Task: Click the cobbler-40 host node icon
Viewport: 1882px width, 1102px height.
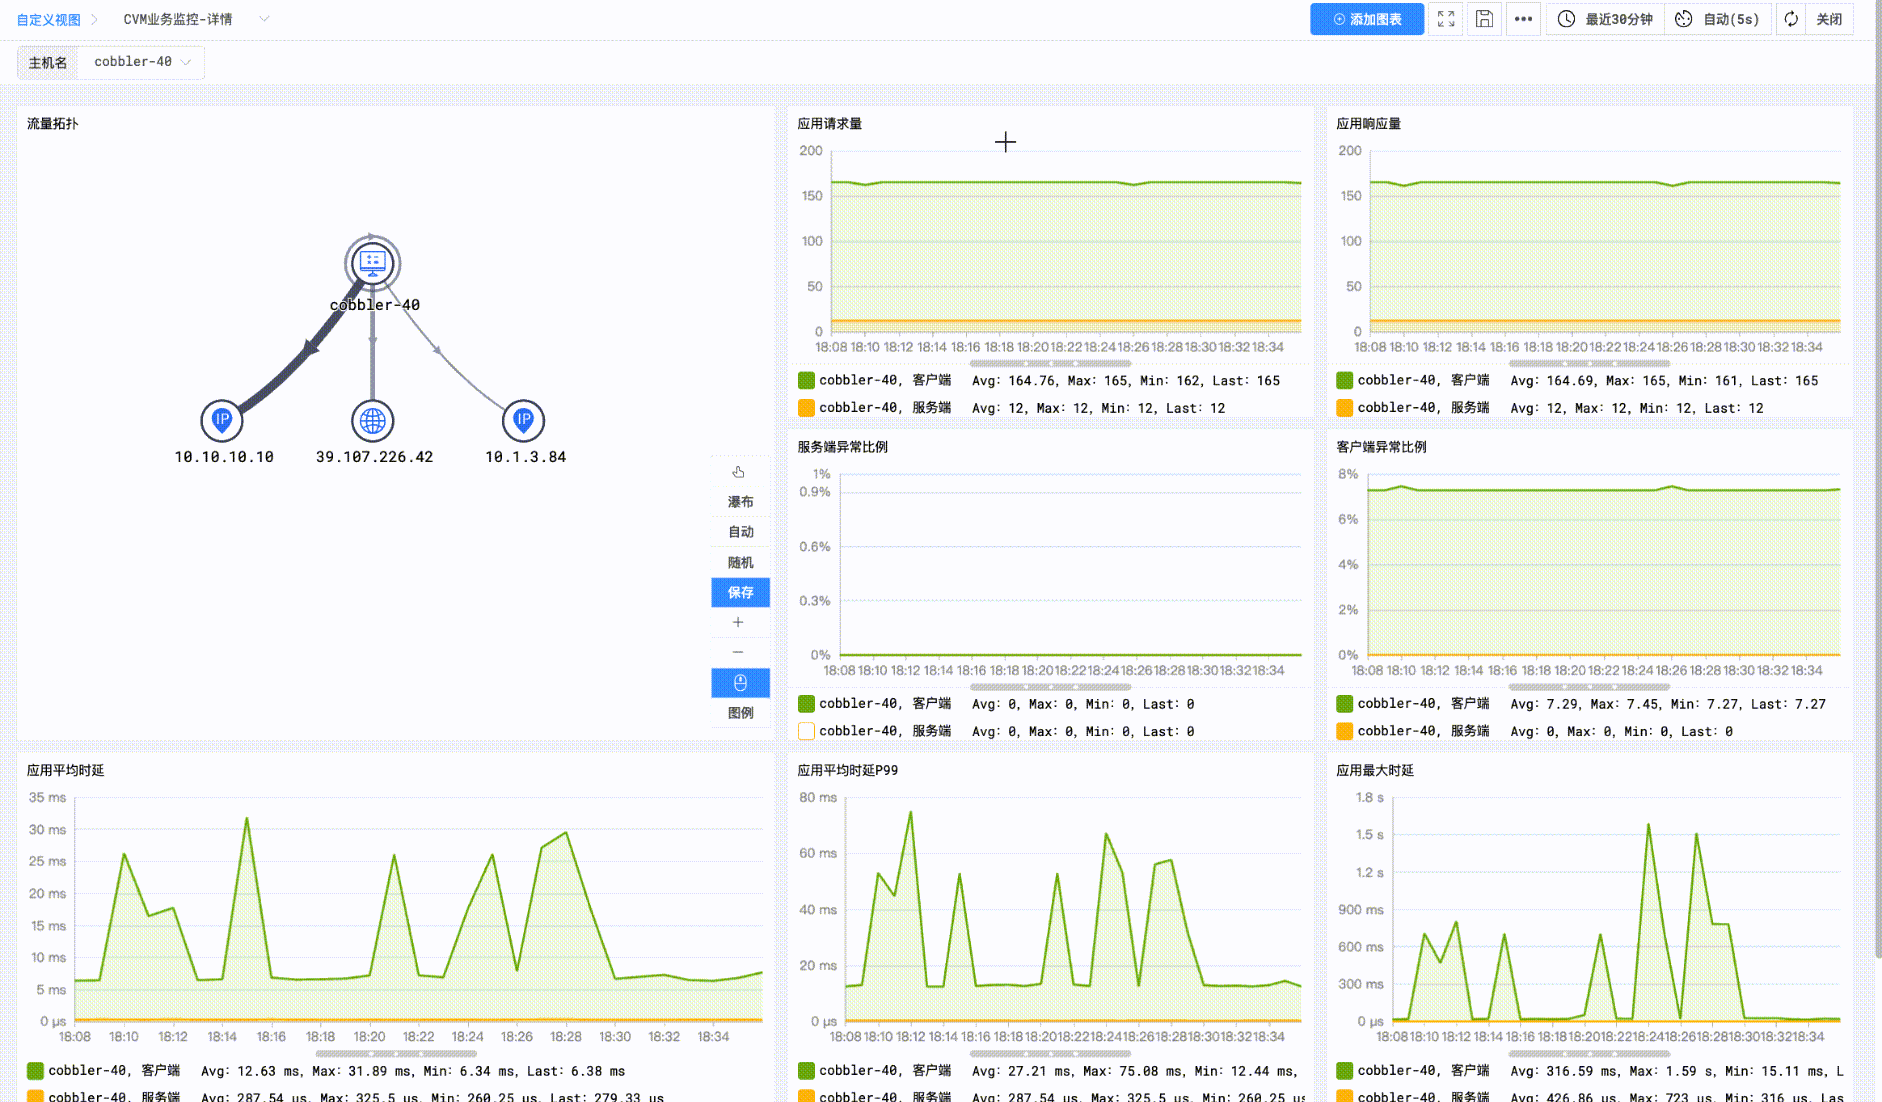Action: pos(373,263)
